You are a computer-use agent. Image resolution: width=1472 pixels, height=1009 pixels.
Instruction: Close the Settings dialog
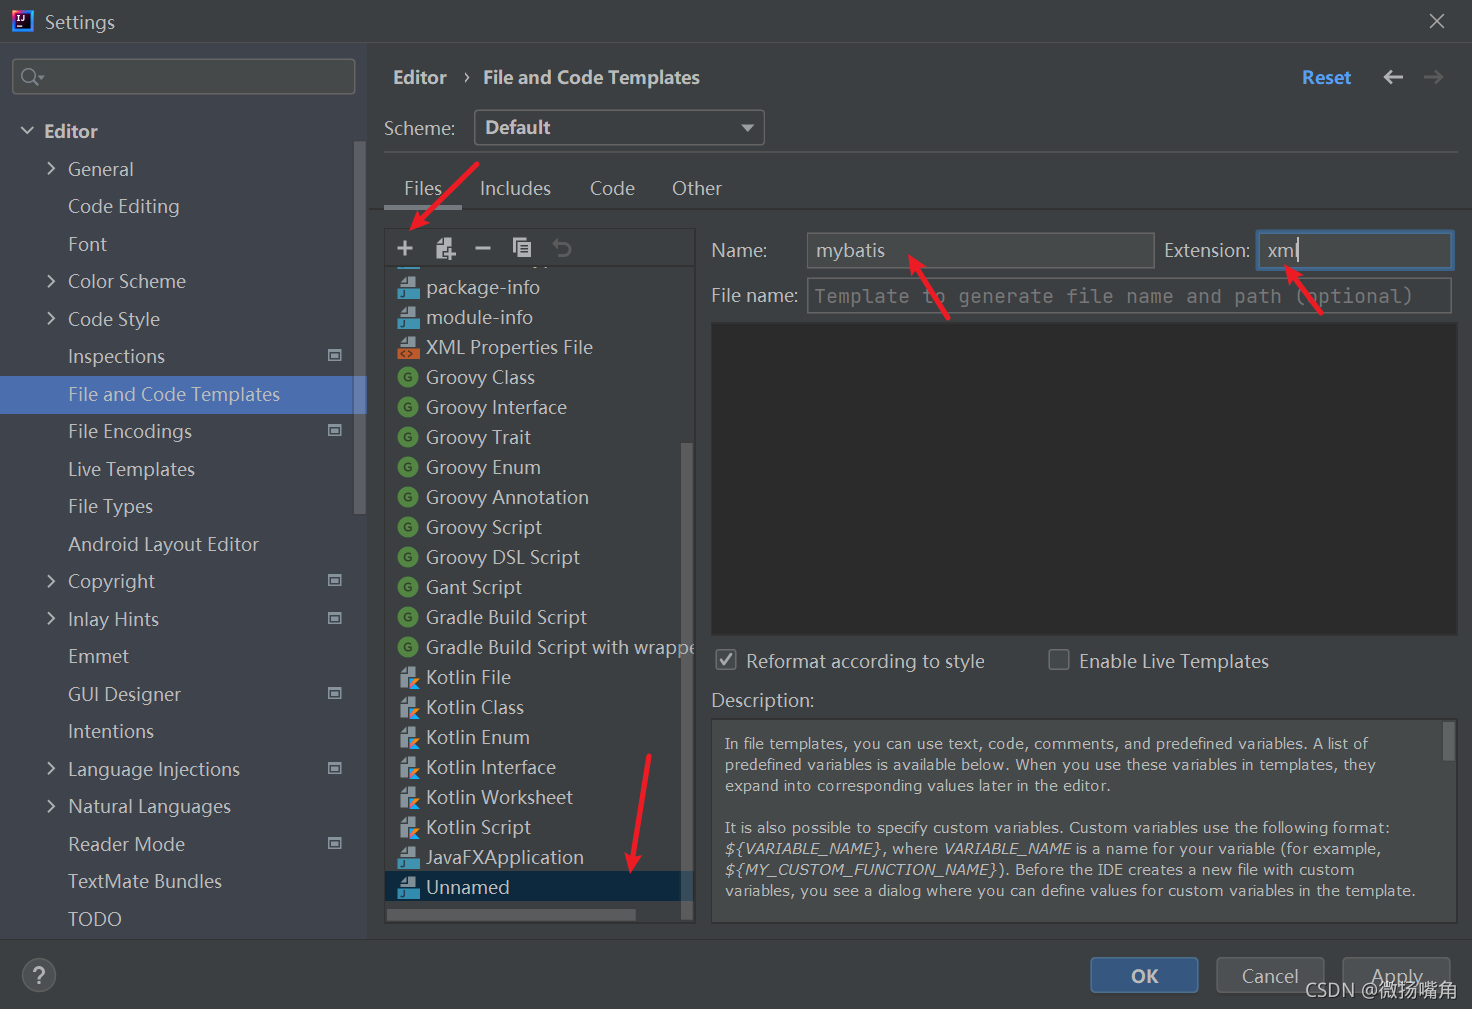(x=1437, y=21)
